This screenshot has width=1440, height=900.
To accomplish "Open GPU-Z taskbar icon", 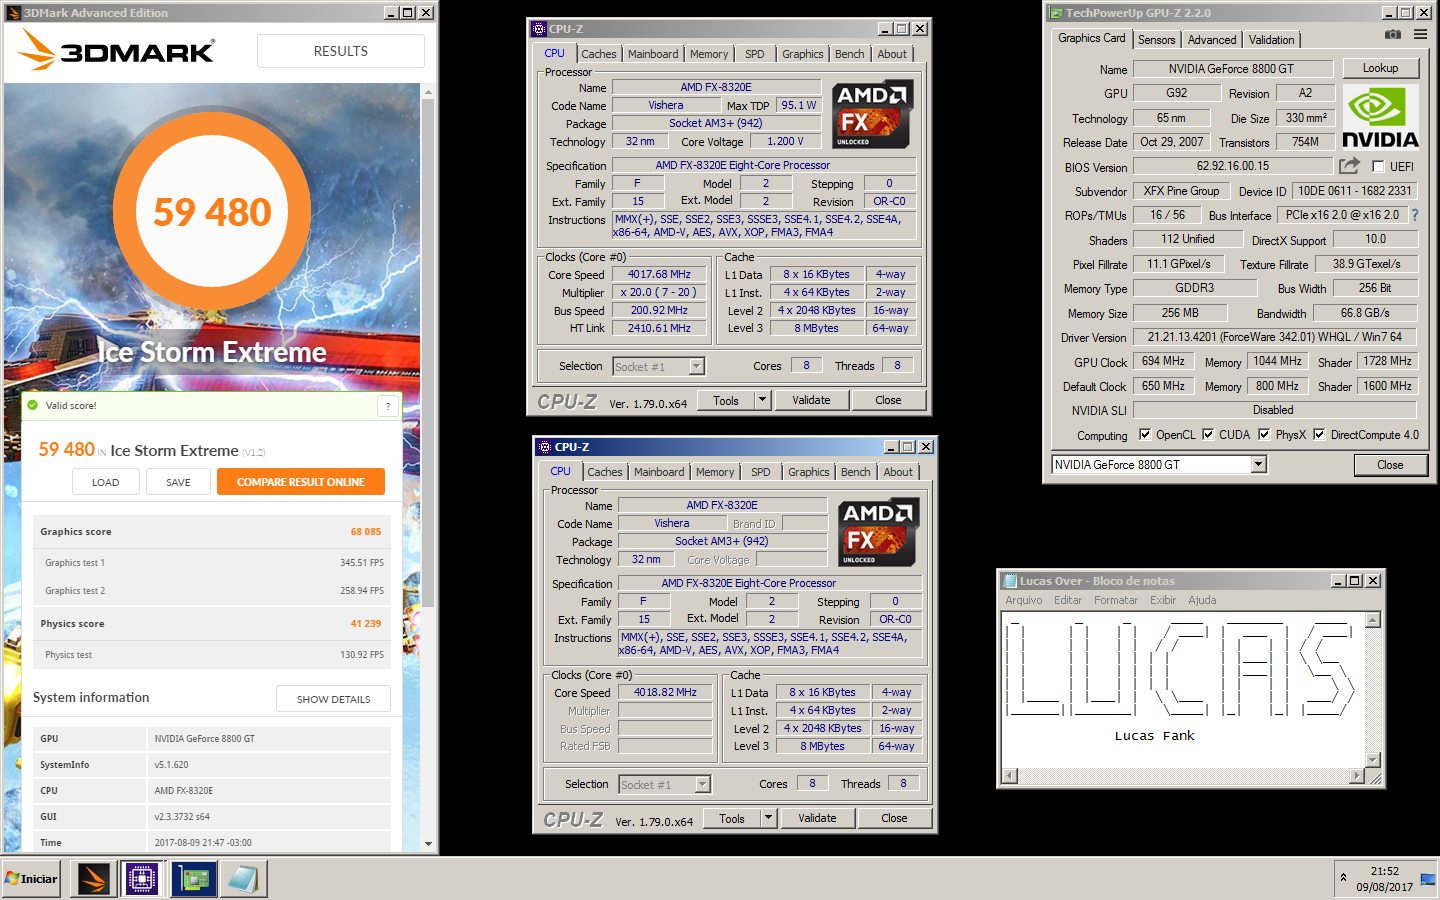I will click(x=193, y=879).
